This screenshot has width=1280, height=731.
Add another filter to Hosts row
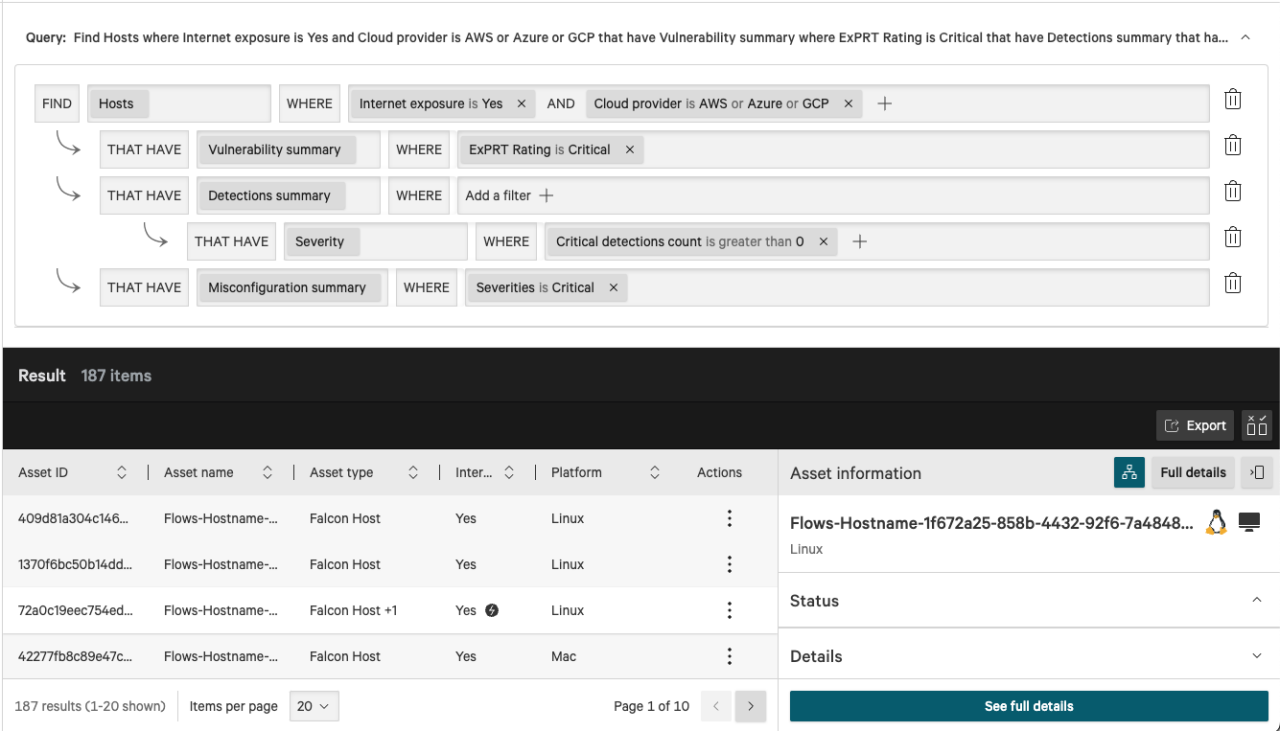884,103
